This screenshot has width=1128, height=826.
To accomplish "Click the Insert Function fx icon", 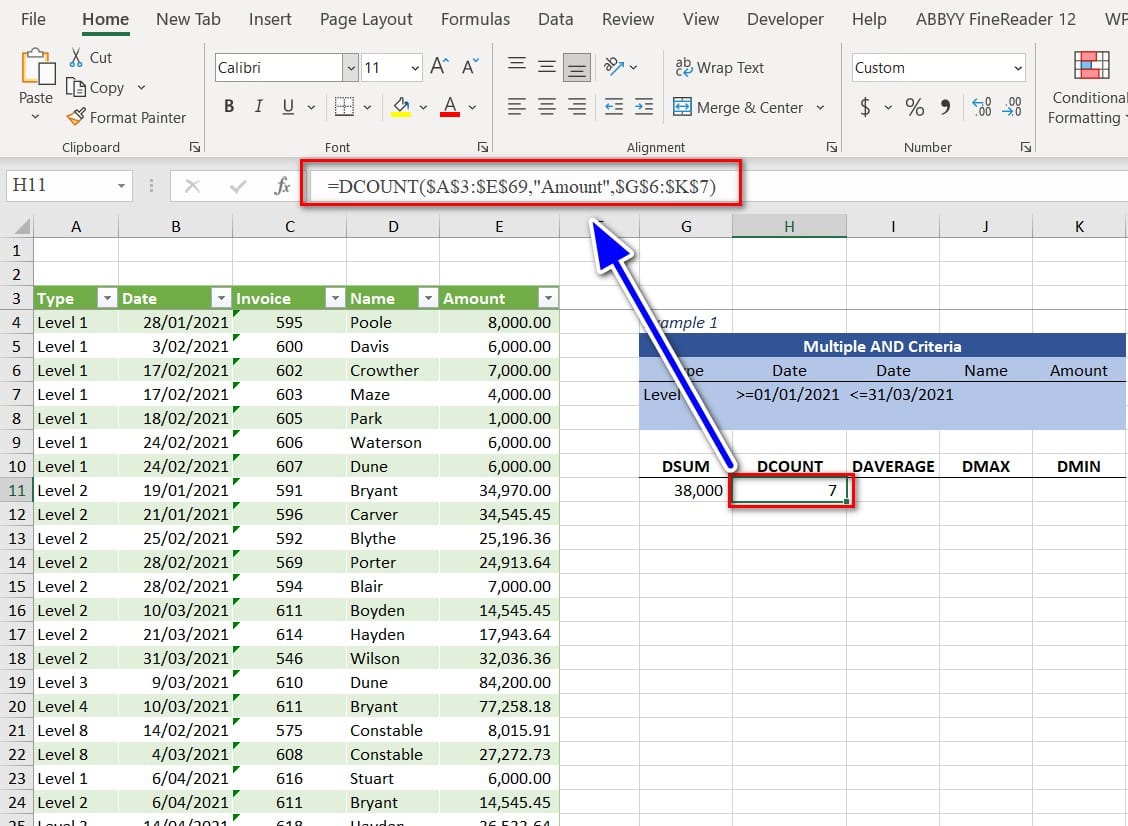I will [x=282, y=186].
